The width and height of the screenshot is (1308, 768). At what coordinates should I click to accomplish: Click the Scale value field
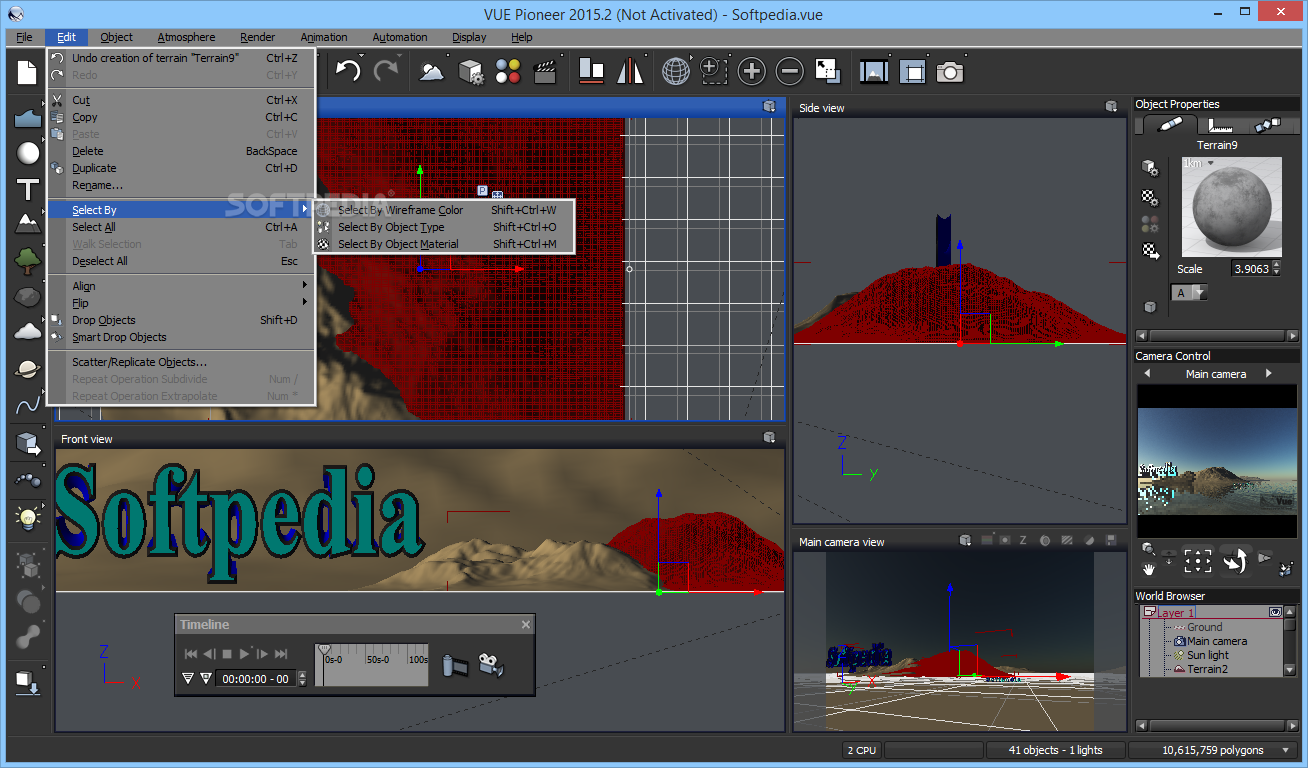(x=1252, y=269)
